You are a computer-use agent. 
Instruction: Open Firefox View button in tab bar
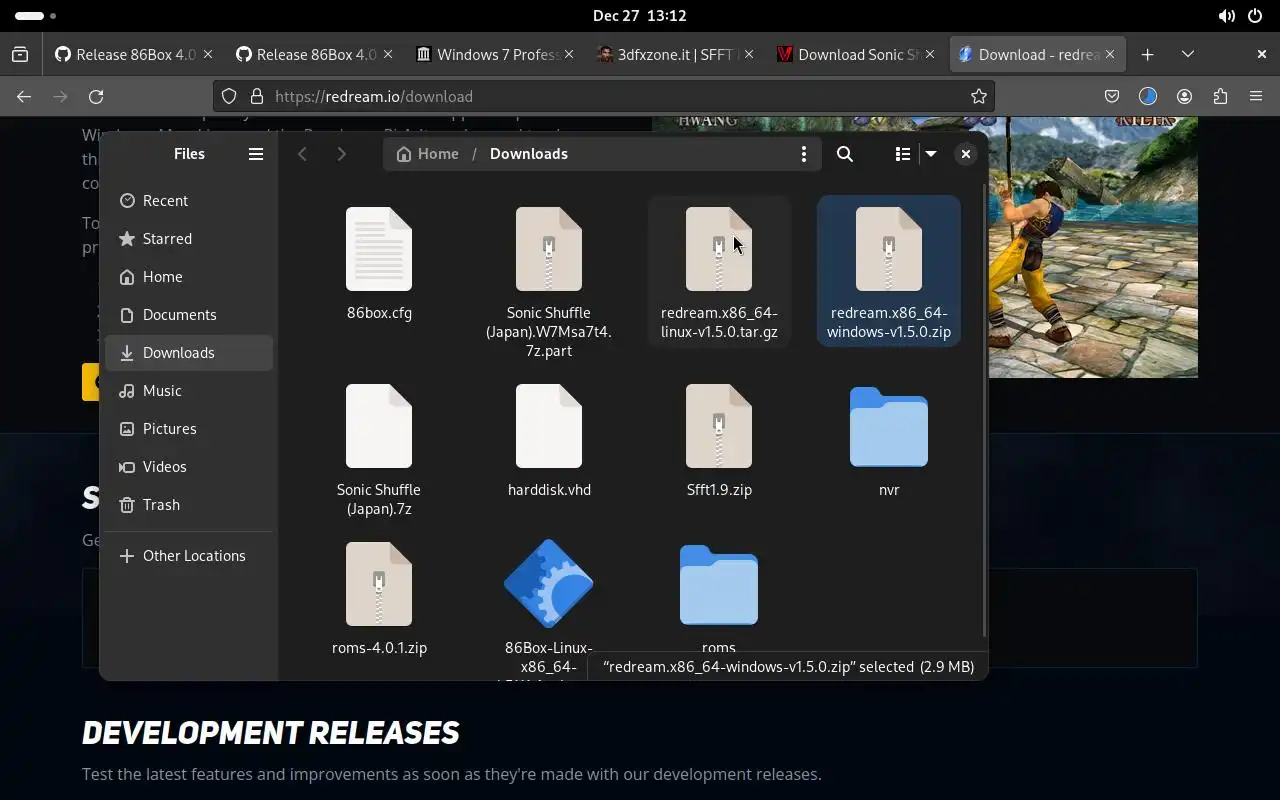[20, 55]
